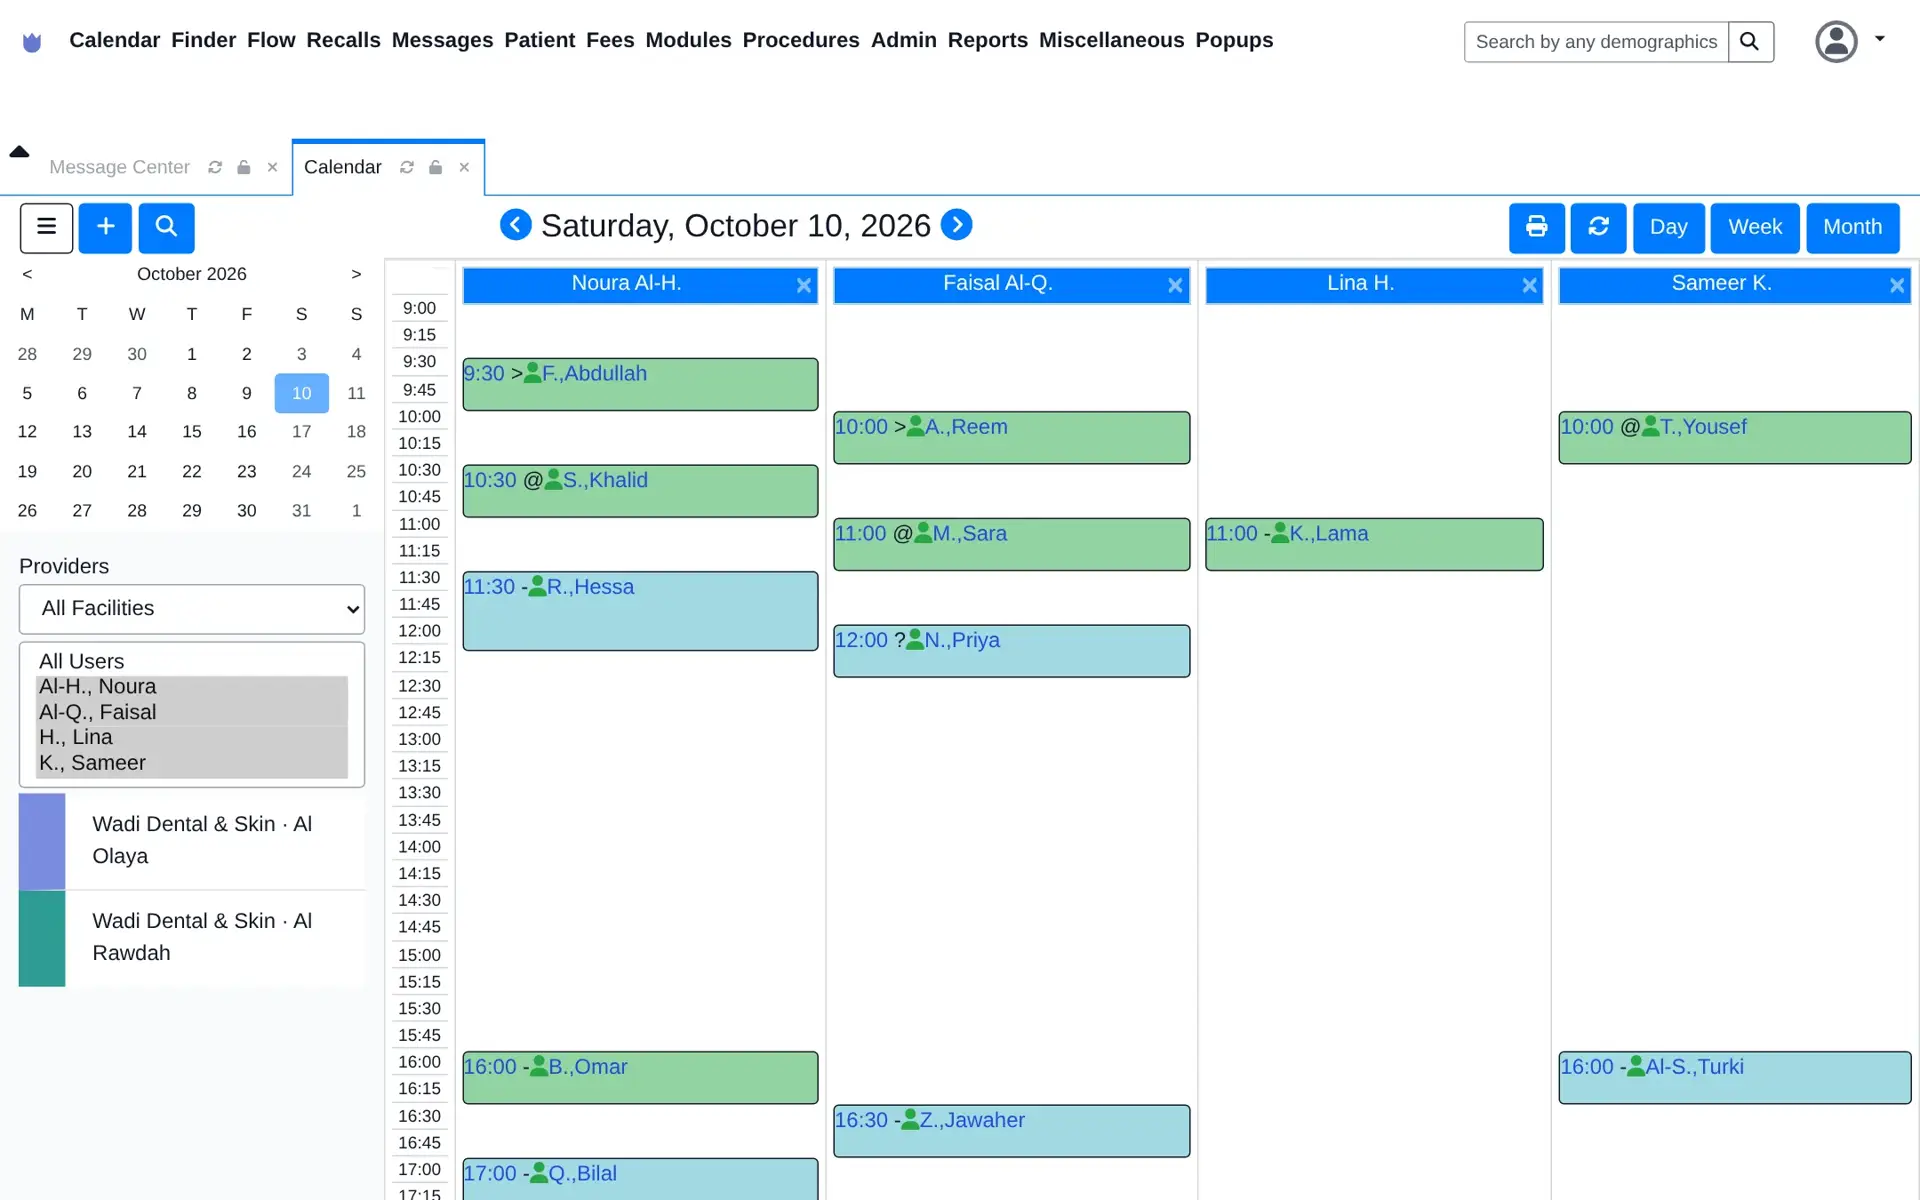This screenshot has height=1200, width=1920.
Task: Remove Noura Al-H. provider column
Action: [x=804, y=286]
